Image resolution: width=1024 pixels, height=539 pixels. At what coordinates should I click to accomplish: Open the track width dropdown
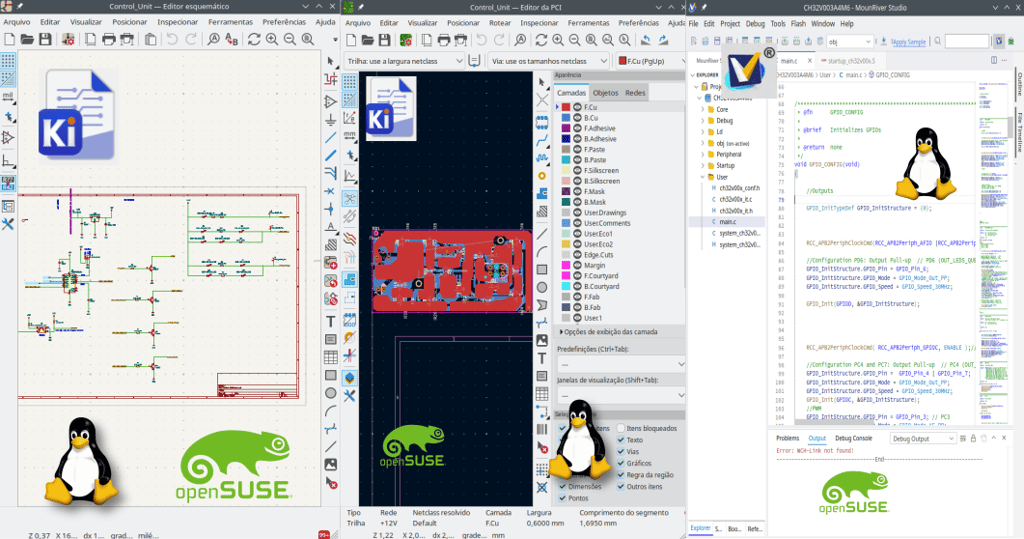pyautogui.click(x=404, y=61)
